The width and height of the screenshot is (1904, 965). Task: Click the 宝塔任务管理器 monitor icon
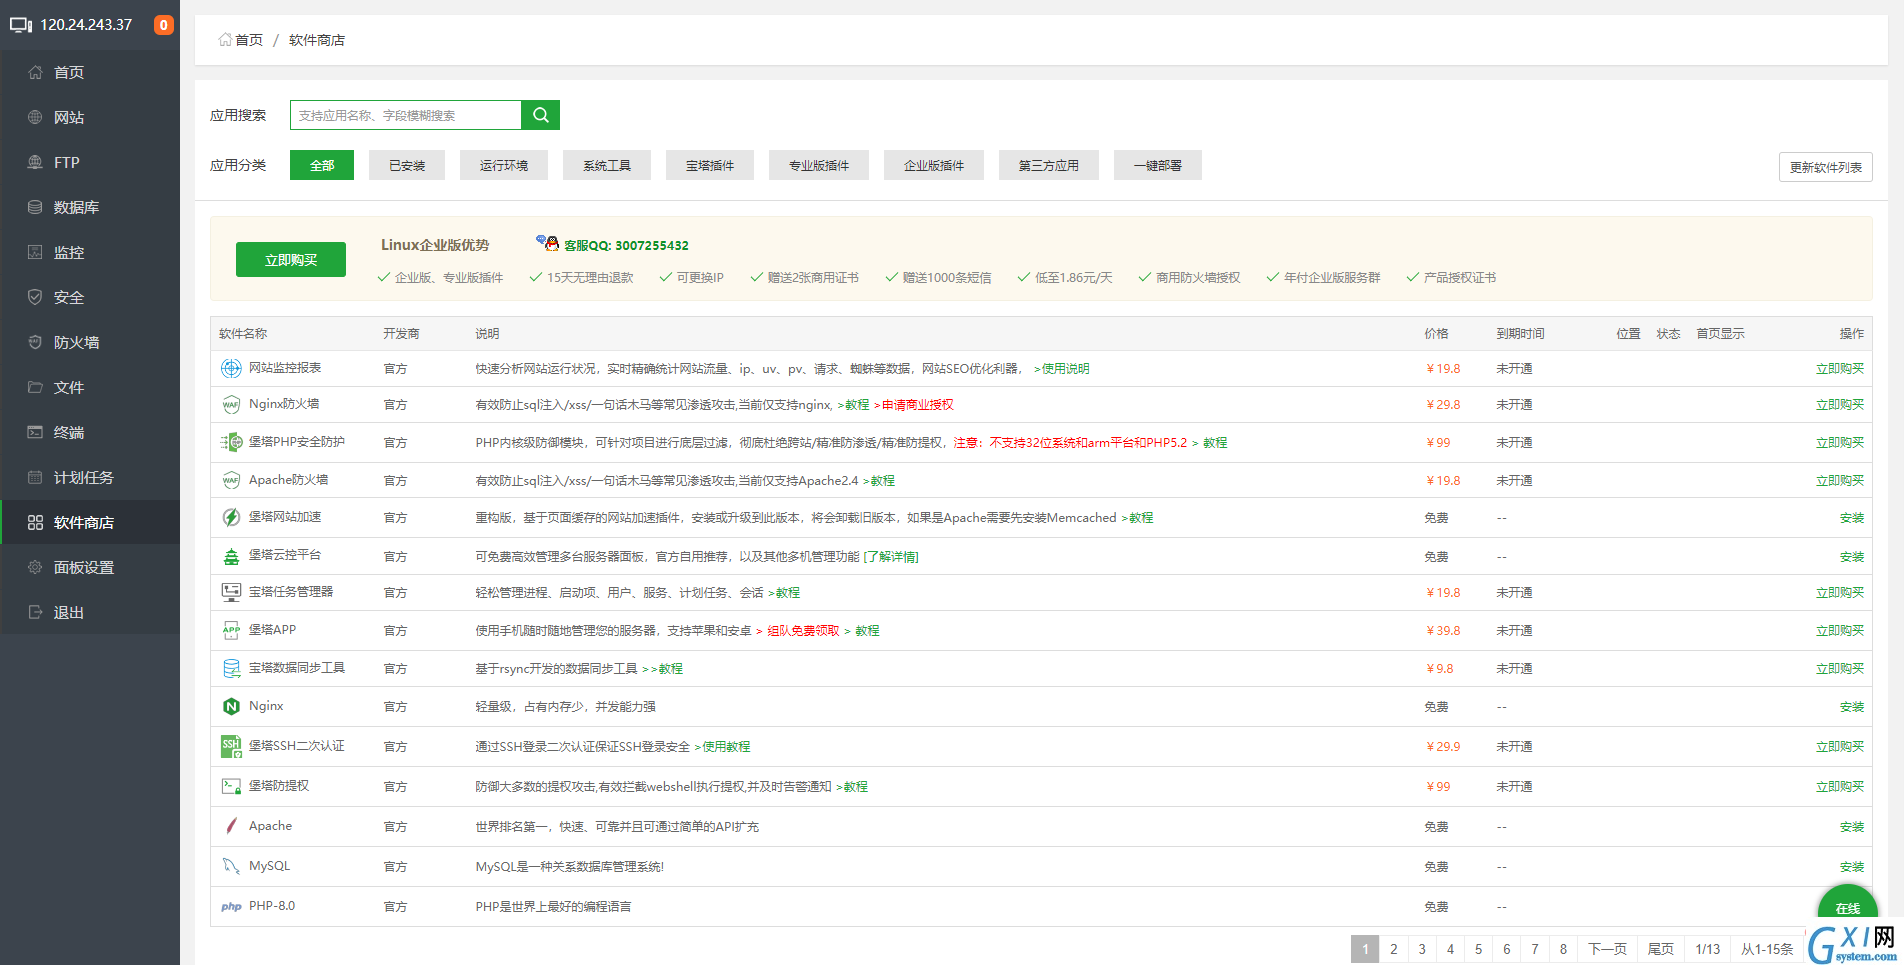[x=231, y=592]
